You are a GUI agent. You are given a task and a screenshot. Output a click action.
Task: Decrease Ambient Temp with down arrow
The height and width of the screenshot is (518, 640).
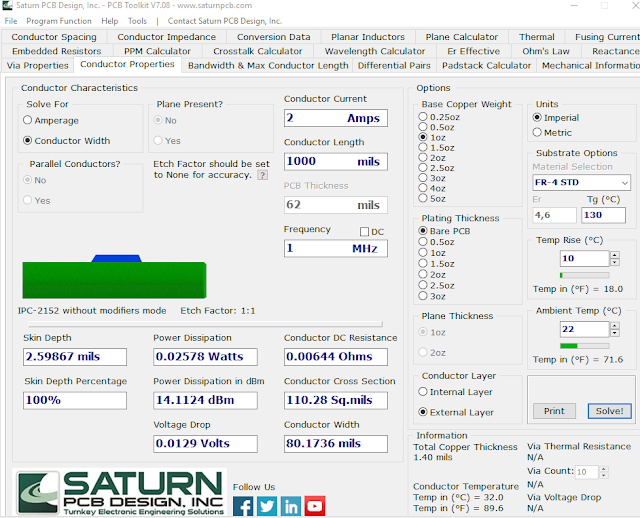click(614, 333)
